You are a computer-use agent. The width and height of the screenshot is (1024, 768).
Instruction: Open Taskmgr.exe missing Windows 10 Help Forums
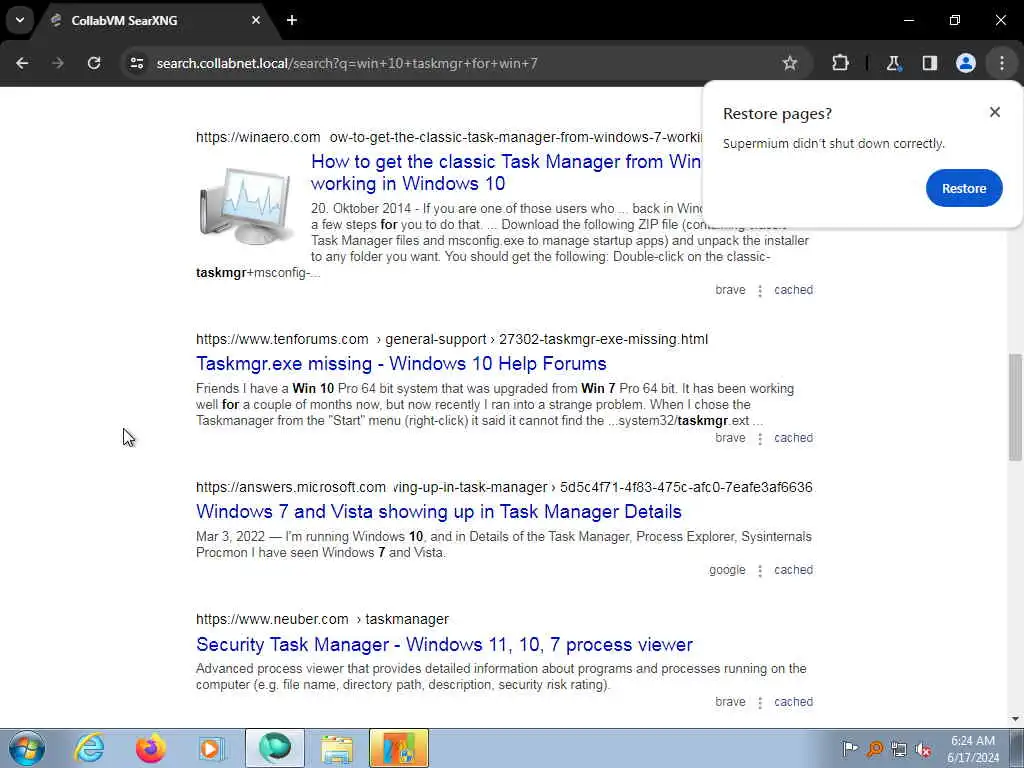401,363
